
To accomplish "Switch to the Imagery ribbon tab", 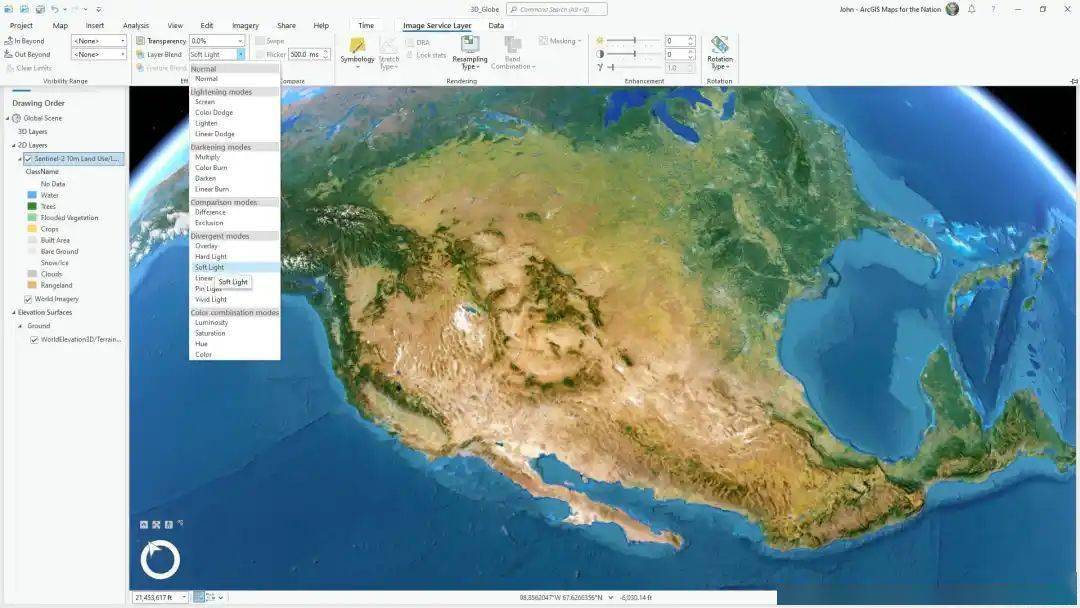I will coord(245,25).
